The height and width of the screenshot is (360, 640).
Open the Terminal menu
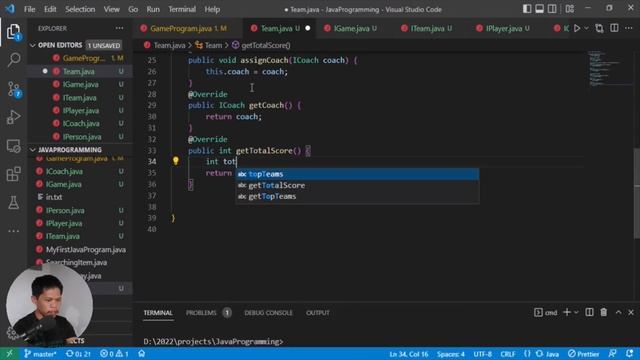pyautogui.click(x=182, y=9)
